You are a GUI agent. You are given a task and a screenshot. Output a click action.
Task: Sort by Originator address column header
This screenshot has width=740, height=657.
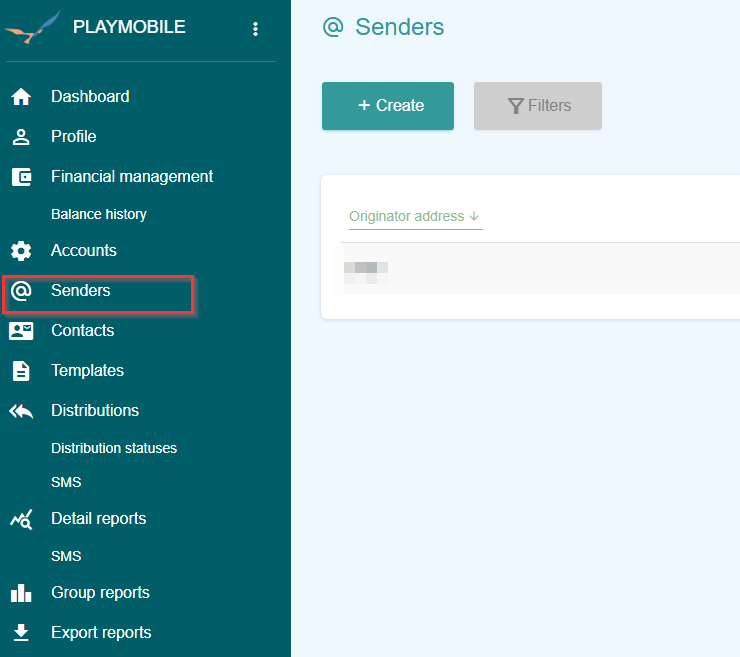click(x=414, y=217)
